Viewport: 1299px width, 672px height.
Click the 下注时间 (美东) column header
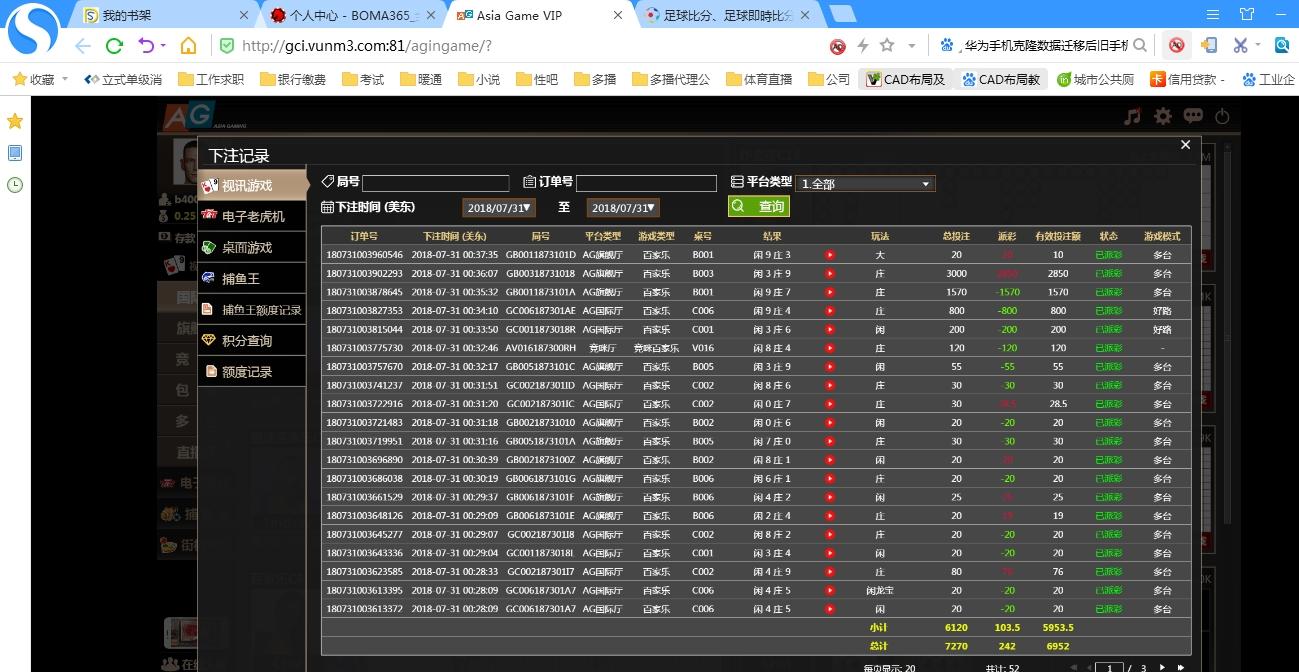coord(454,236)
